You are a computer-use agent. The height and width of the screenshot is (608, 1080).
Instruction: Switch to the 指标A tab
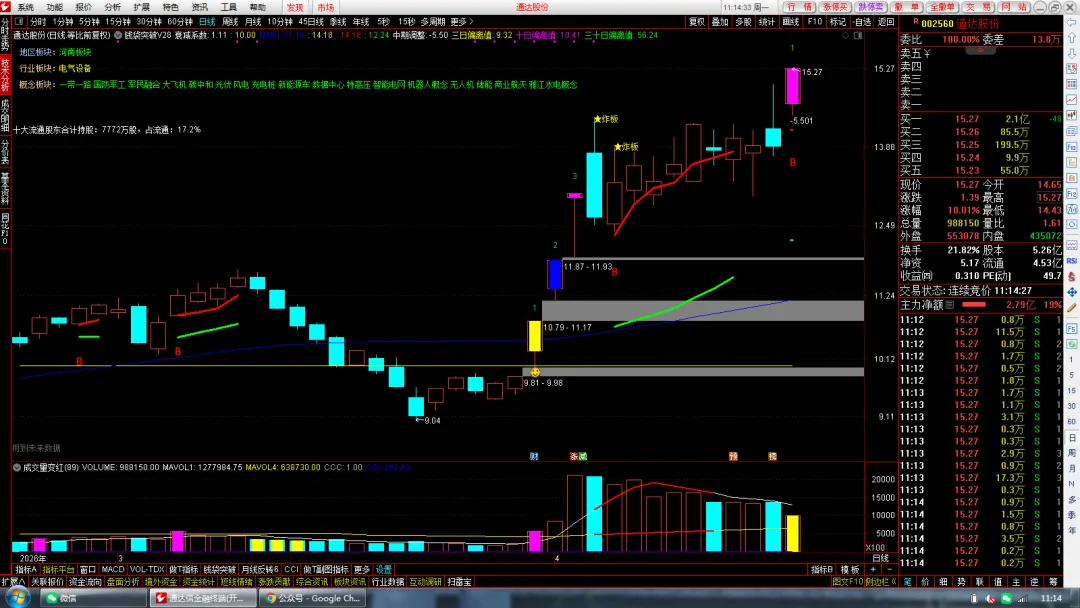coord(25,569)
